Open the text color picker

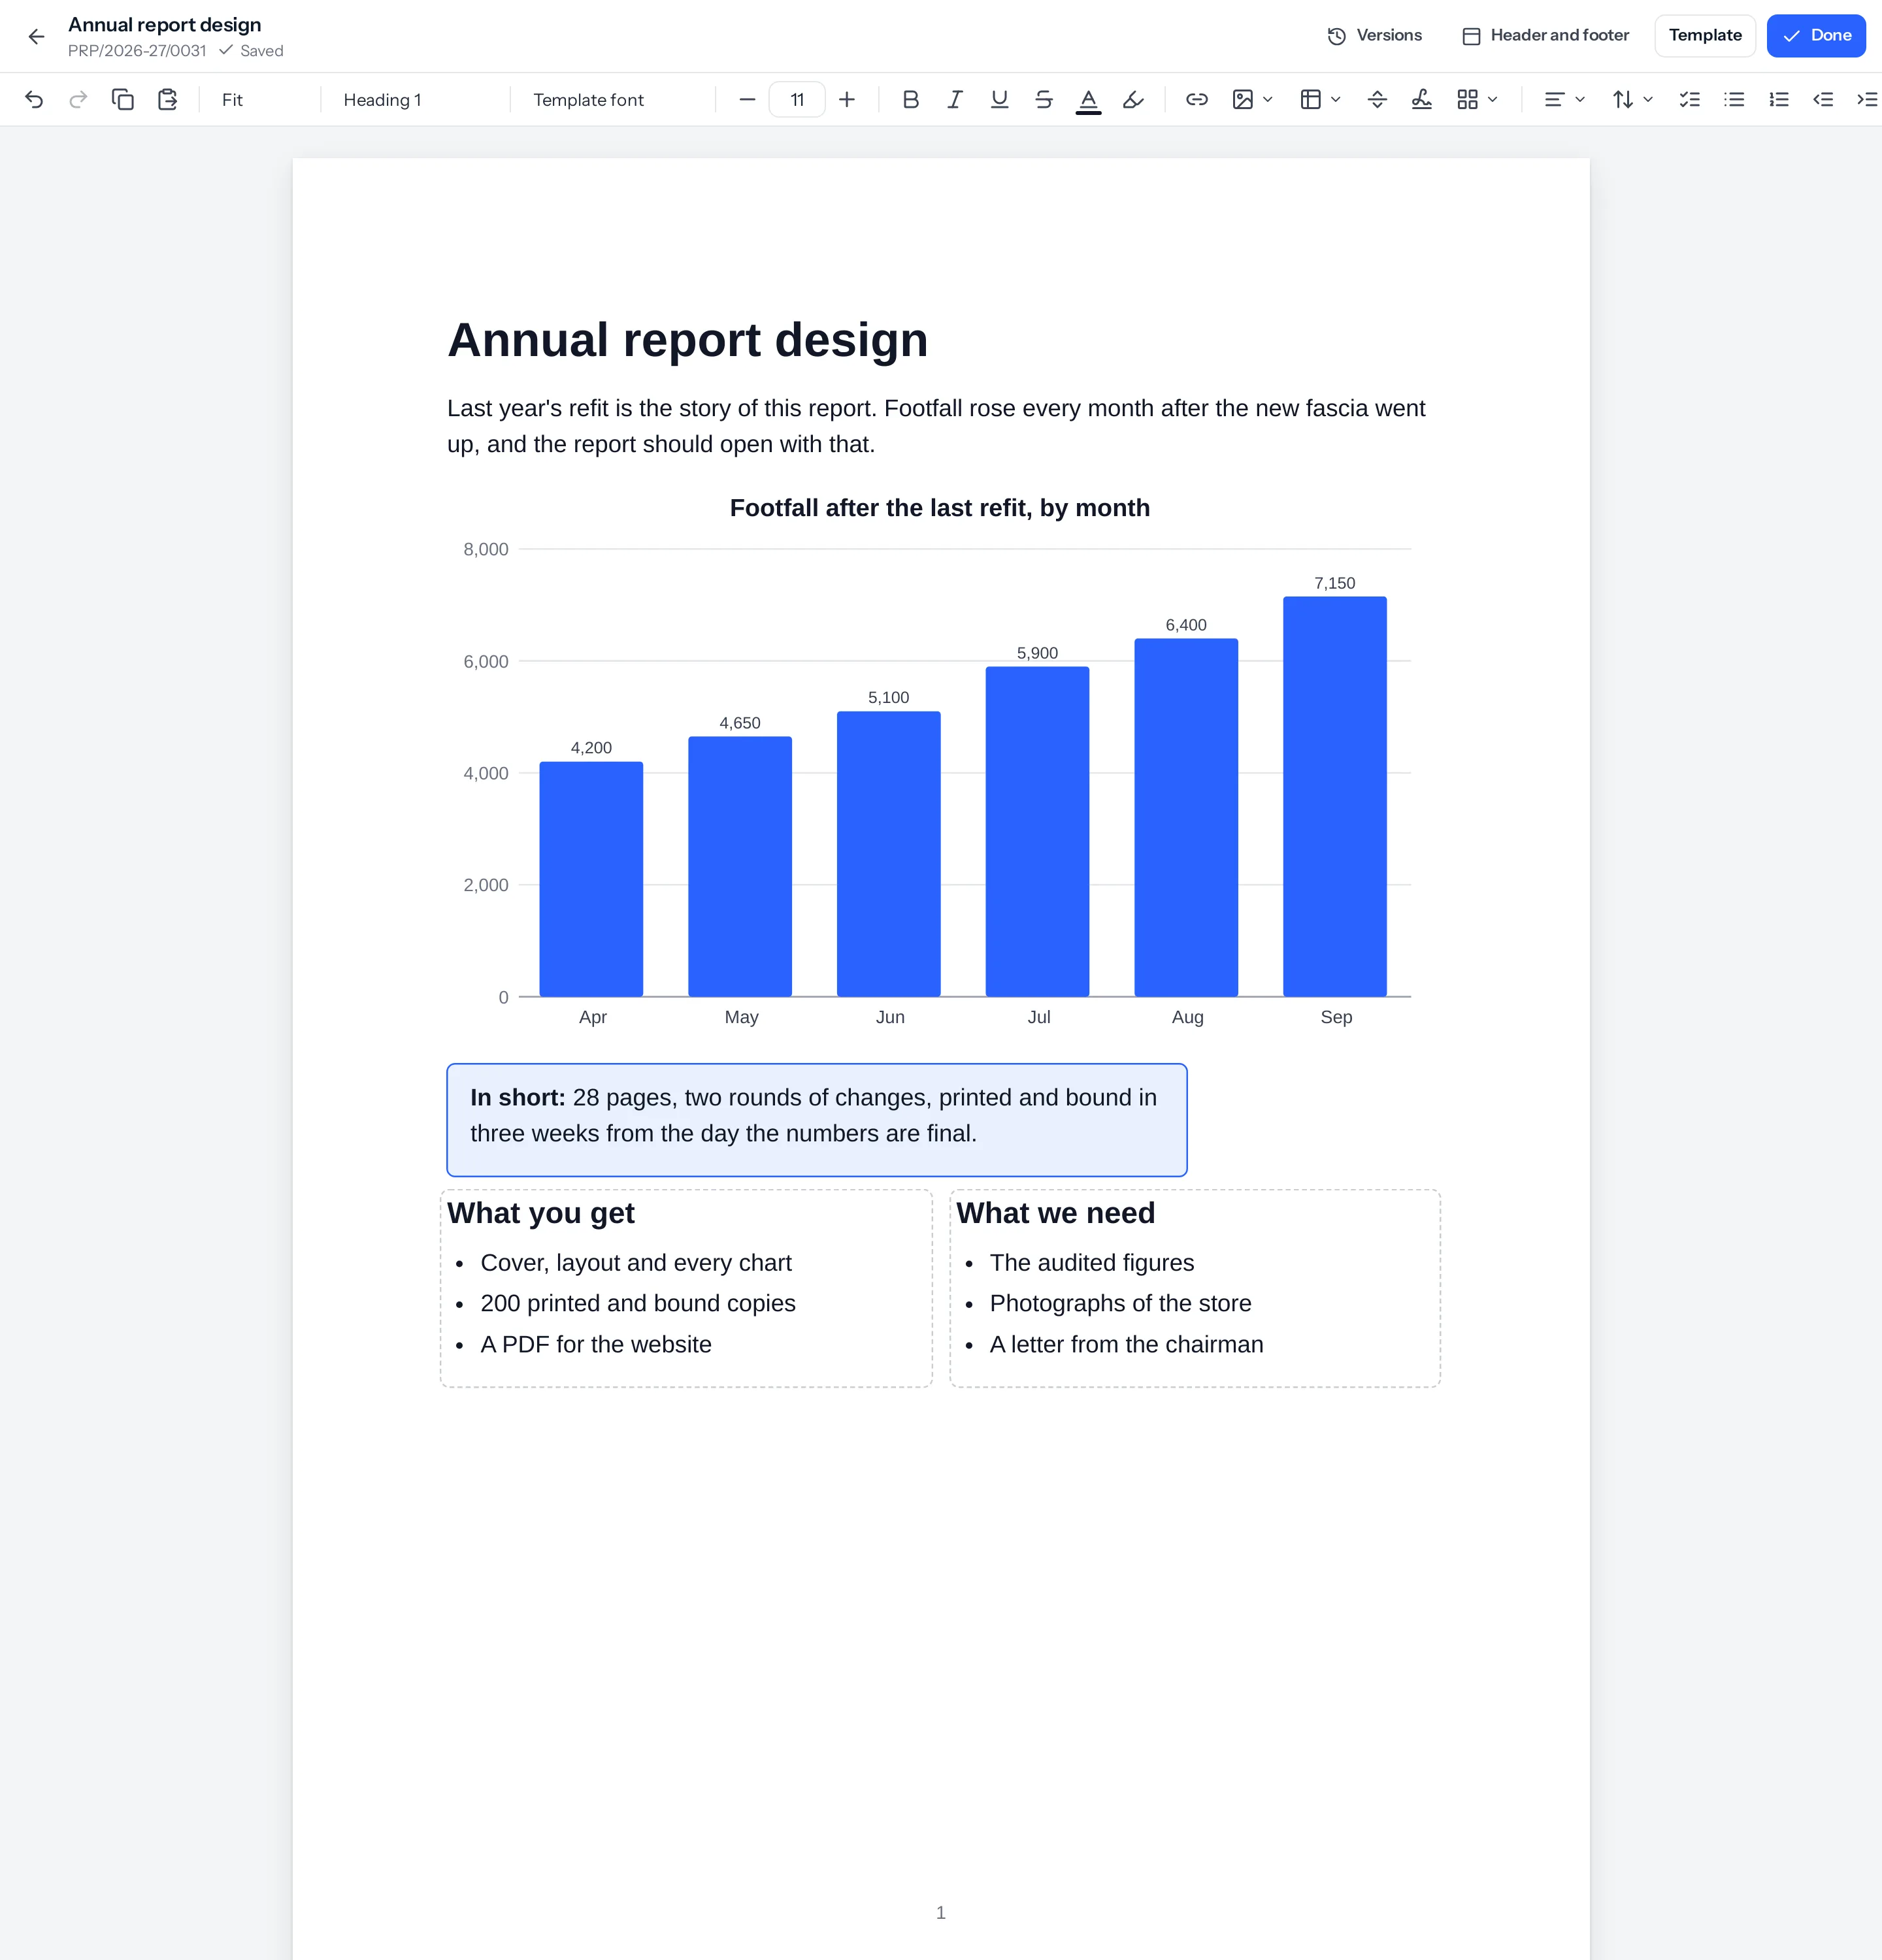click(1088, 100)
